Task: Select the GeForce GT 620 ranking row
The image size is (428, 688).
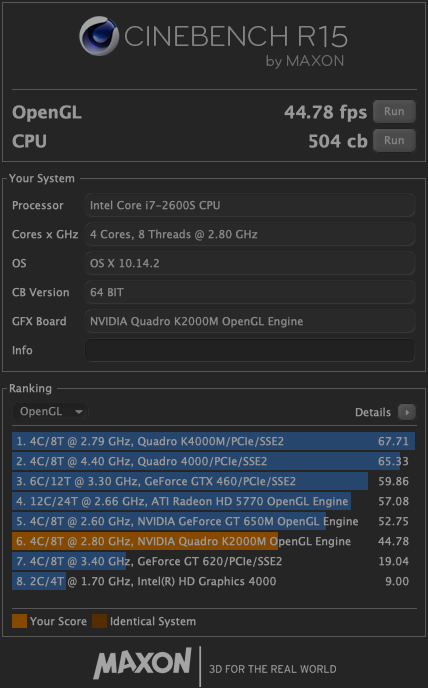Action: [x=213, y=561]
